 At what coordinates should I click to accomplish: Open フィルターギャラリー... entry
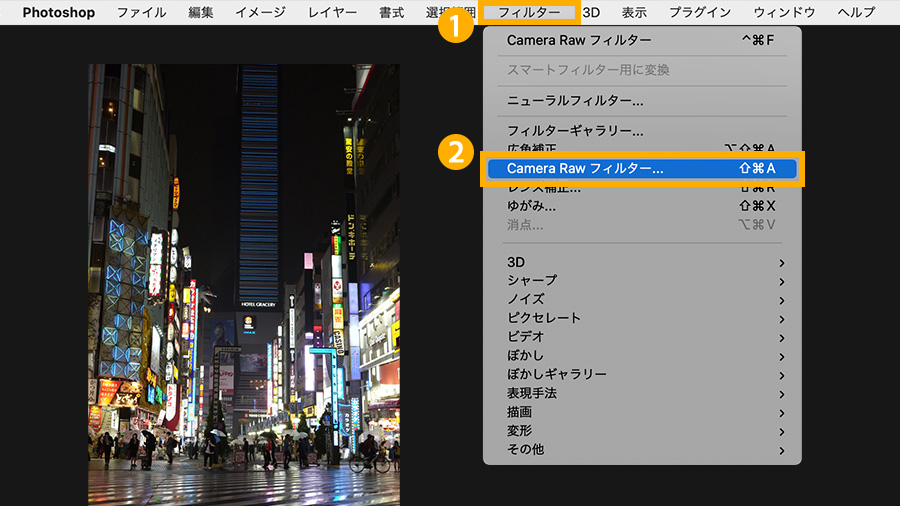pyautogui.click(x=642, y=131)
